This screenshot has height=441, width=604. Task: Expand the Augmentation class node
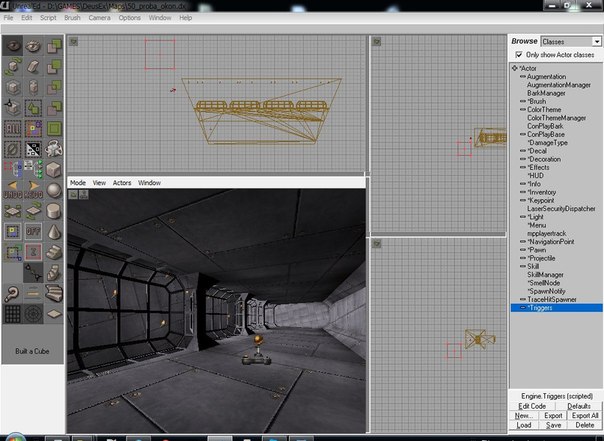tap(523, 77)
